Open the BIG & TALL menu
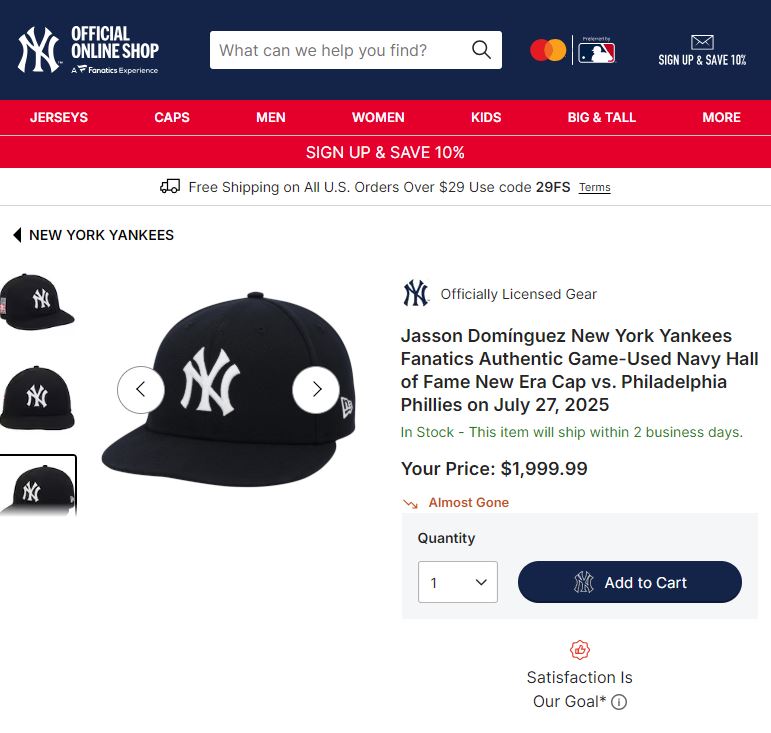The width and height of the screenshot is (771, 733). (601, 117)
